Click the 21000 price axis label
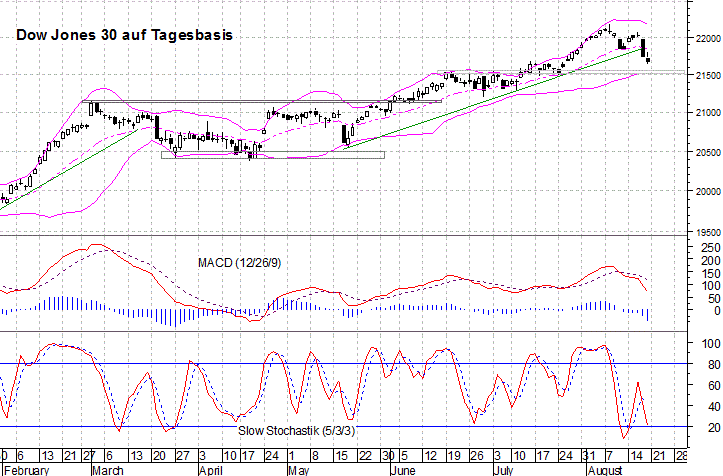Viewport: 723px width, 476px height. click(x=708, y=113)
